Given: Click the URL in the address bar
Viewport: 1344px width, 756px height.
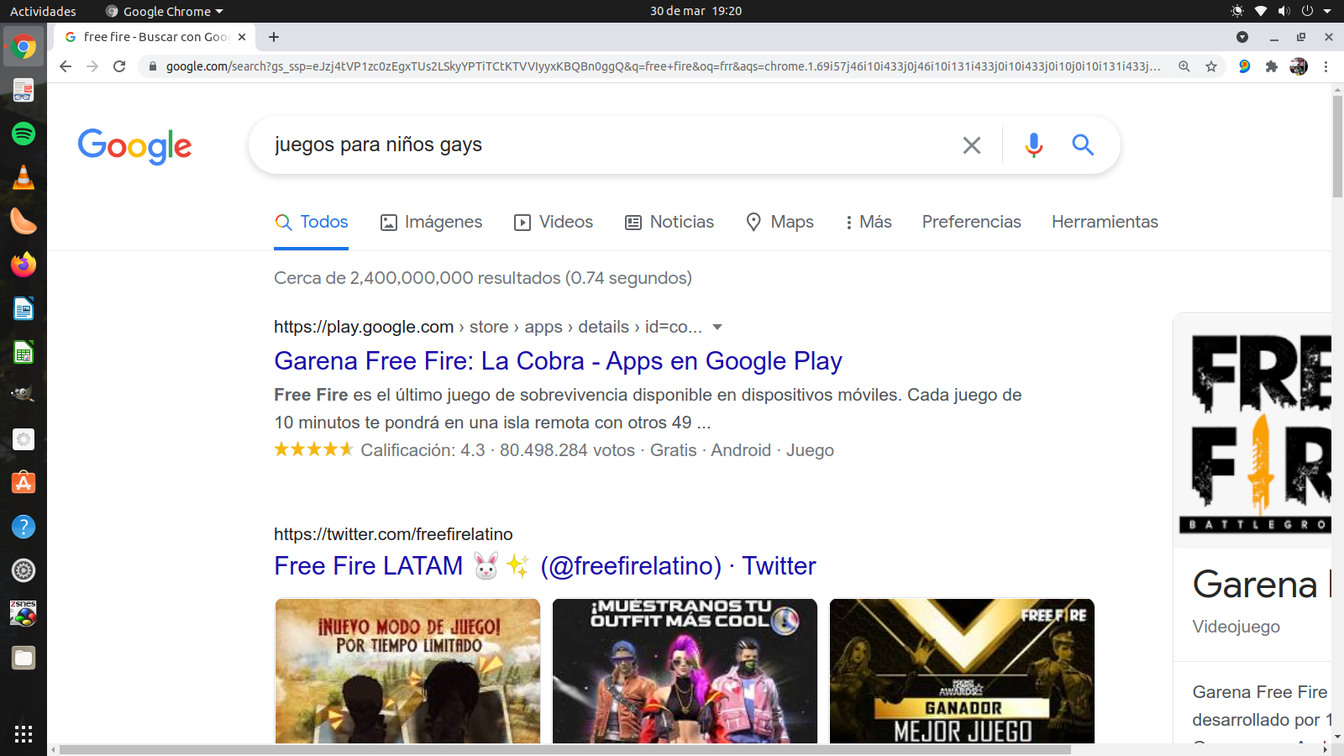Looking at the screenshot, I should click(x=663, y=66).
